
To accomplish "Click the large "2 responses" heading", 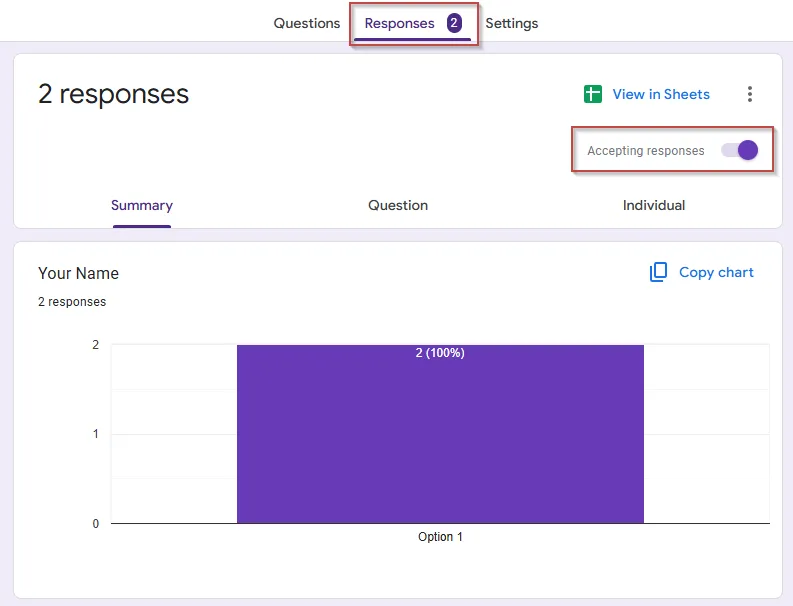I will point(113,94).
